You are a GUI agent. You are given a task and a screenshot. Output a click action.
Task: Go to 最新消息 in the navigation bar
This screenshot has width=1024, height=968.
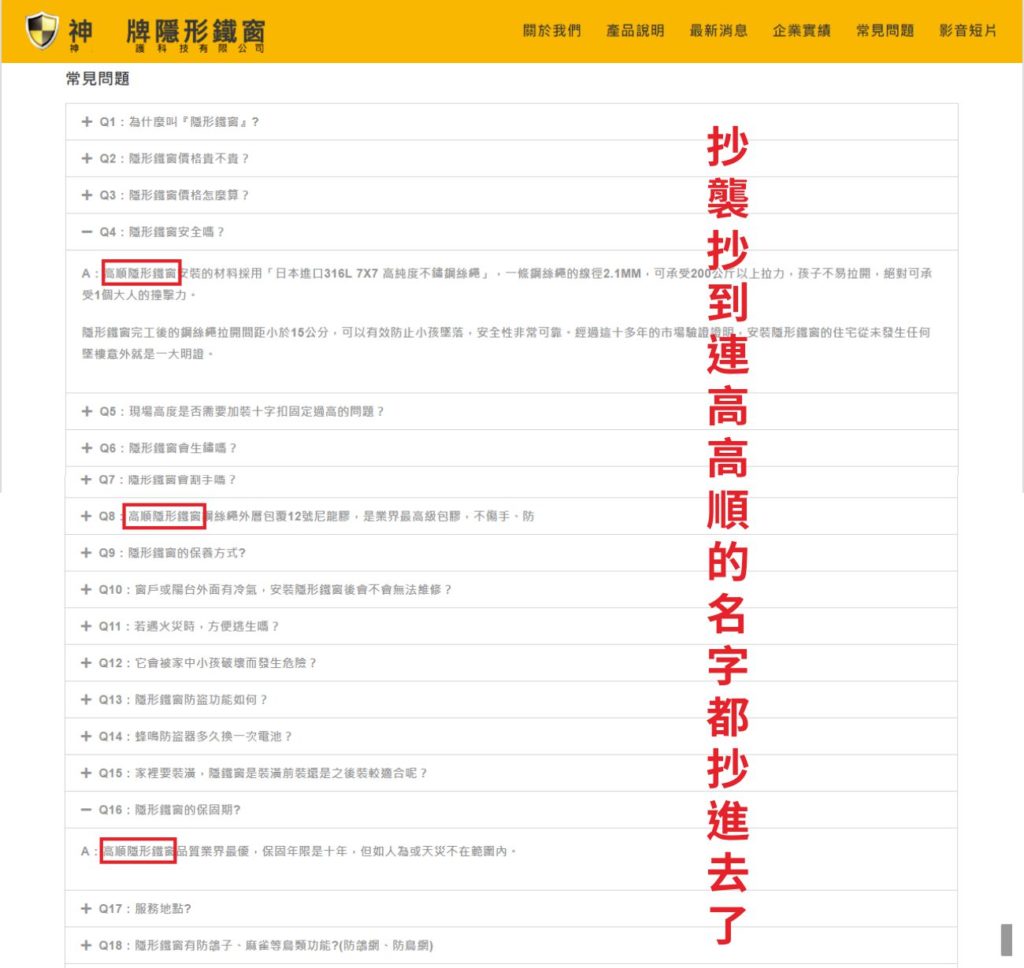pos(718,31)
